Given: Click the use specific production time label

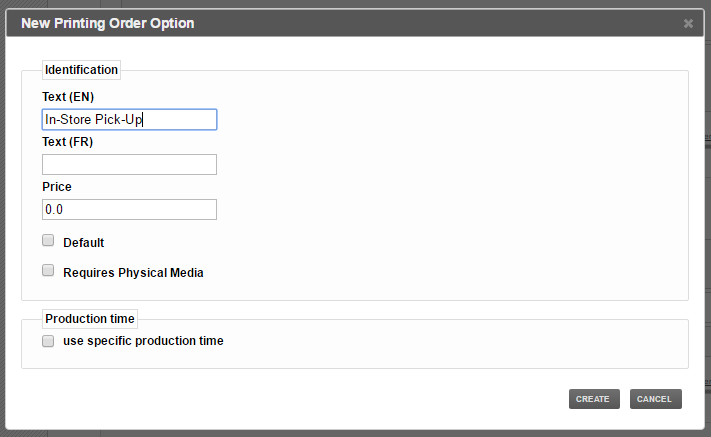Looking at the screenshot, I should 143,341.
